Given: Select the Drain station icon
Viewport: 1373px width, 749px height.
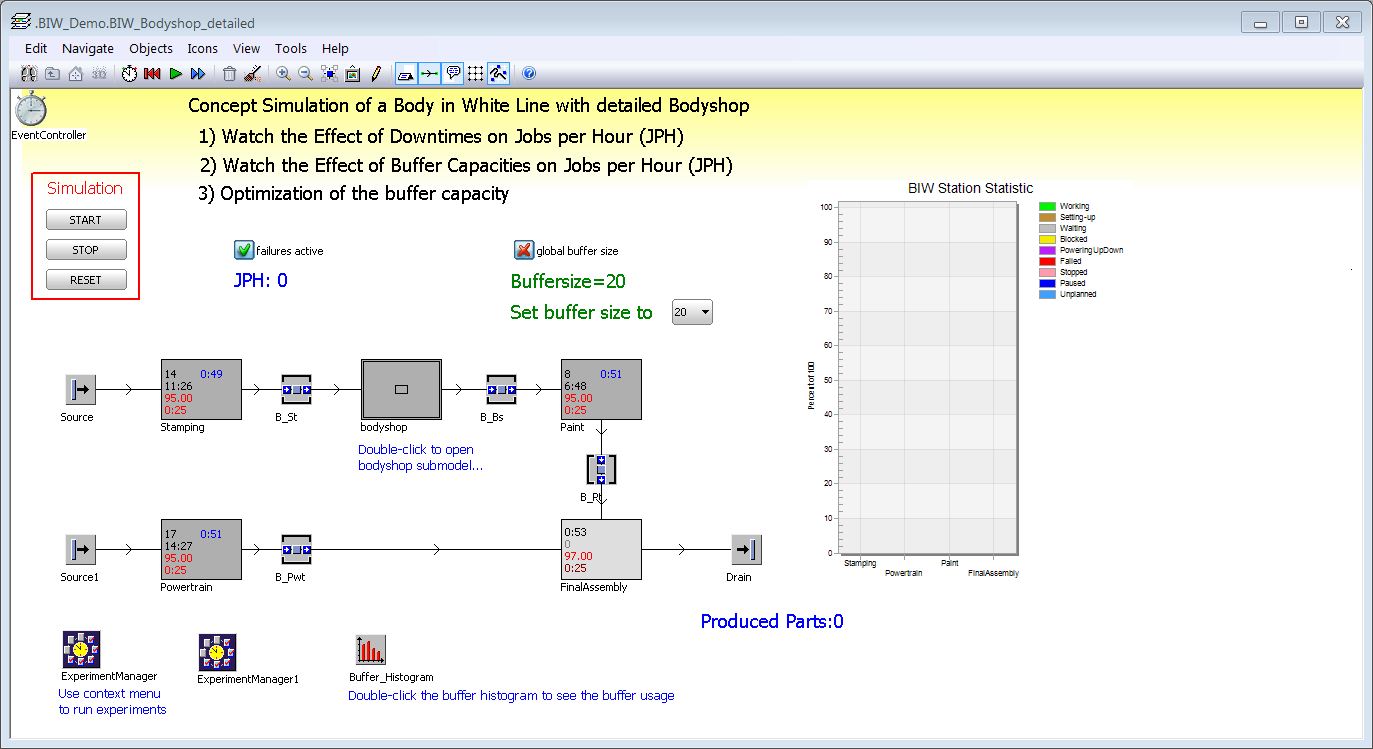Looking at the screenshot, I should point(742,548).
